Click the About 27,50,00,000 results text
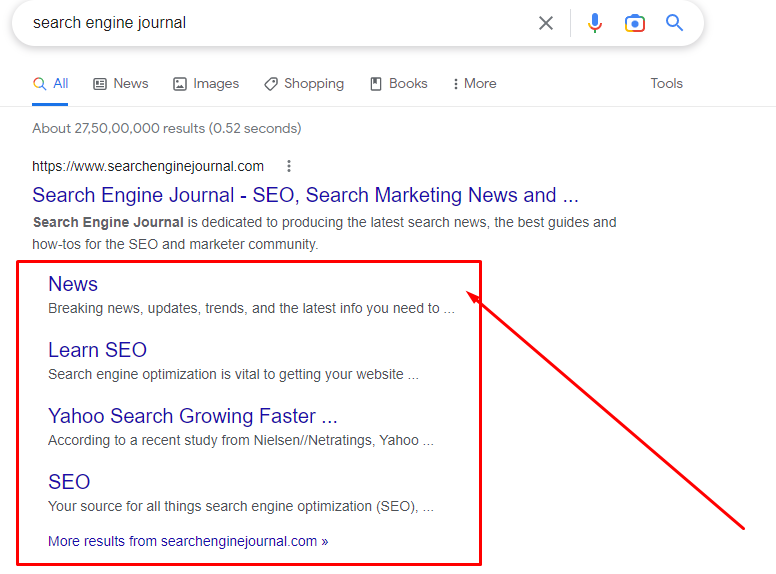This screenshot has width=776, height=574. (167, 129)
